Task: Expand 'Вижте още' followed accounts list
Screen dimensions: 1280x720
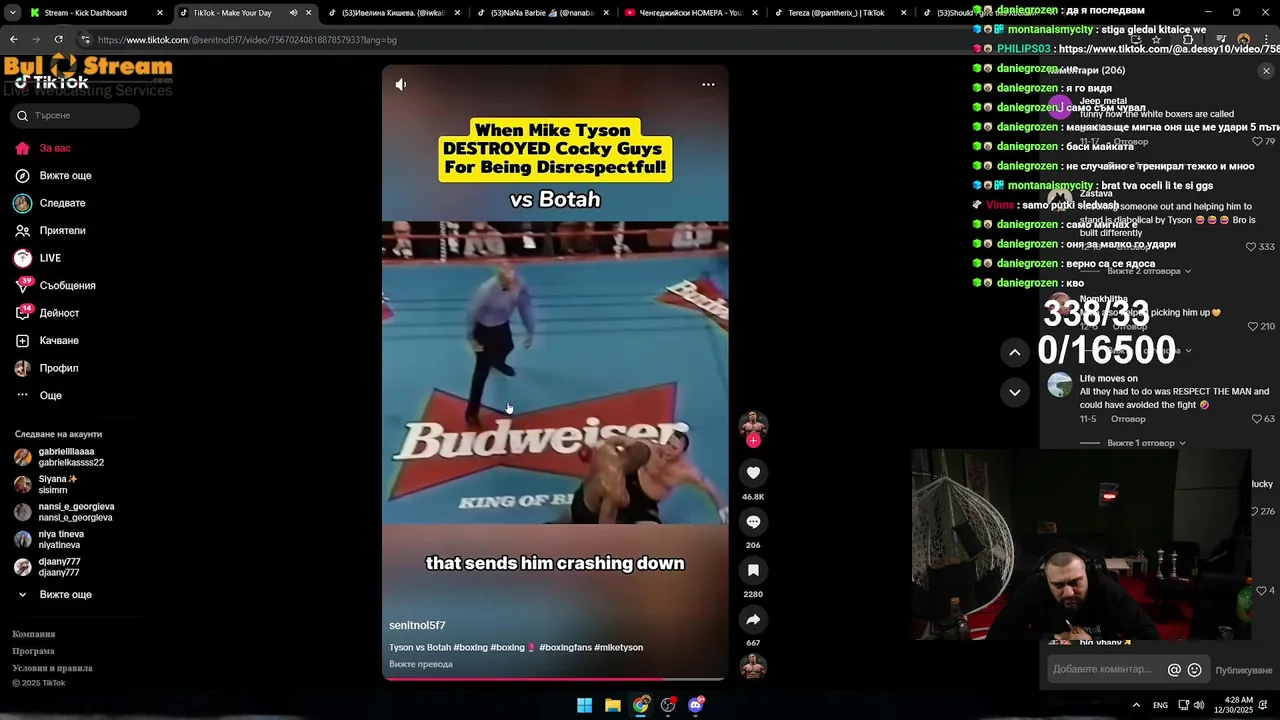Action: pos(65,595)
